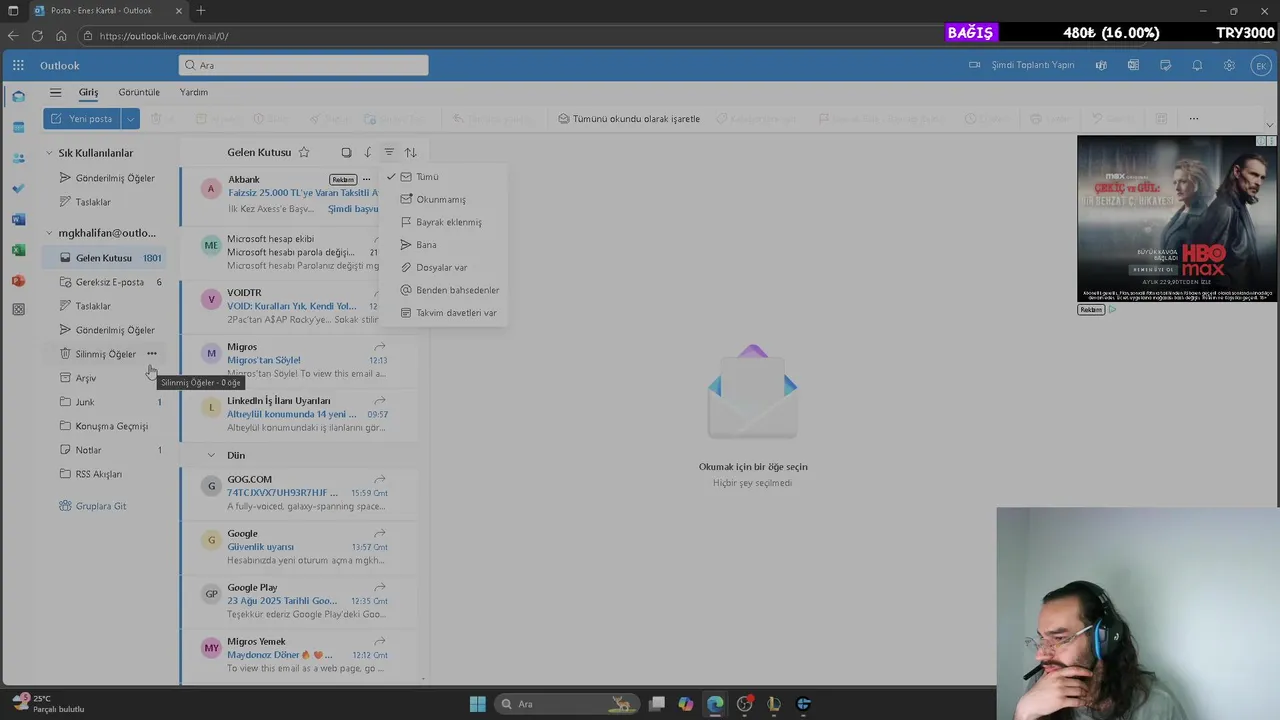1280x720 pixels.
Task: Open Migros'tan Söyle! email
Action: (x=299, y=361)
